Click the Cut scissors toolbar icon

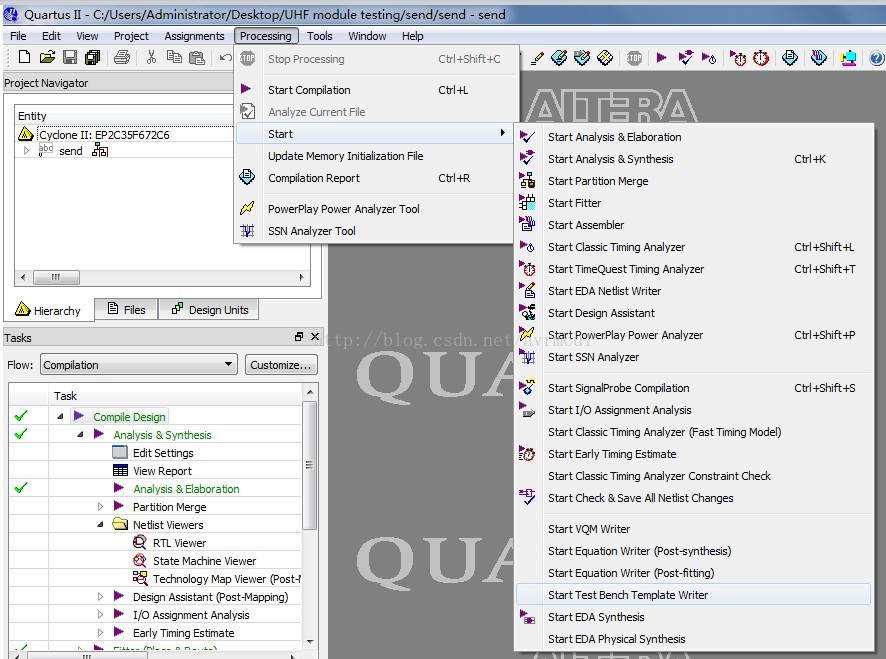(x=151, y=57)
